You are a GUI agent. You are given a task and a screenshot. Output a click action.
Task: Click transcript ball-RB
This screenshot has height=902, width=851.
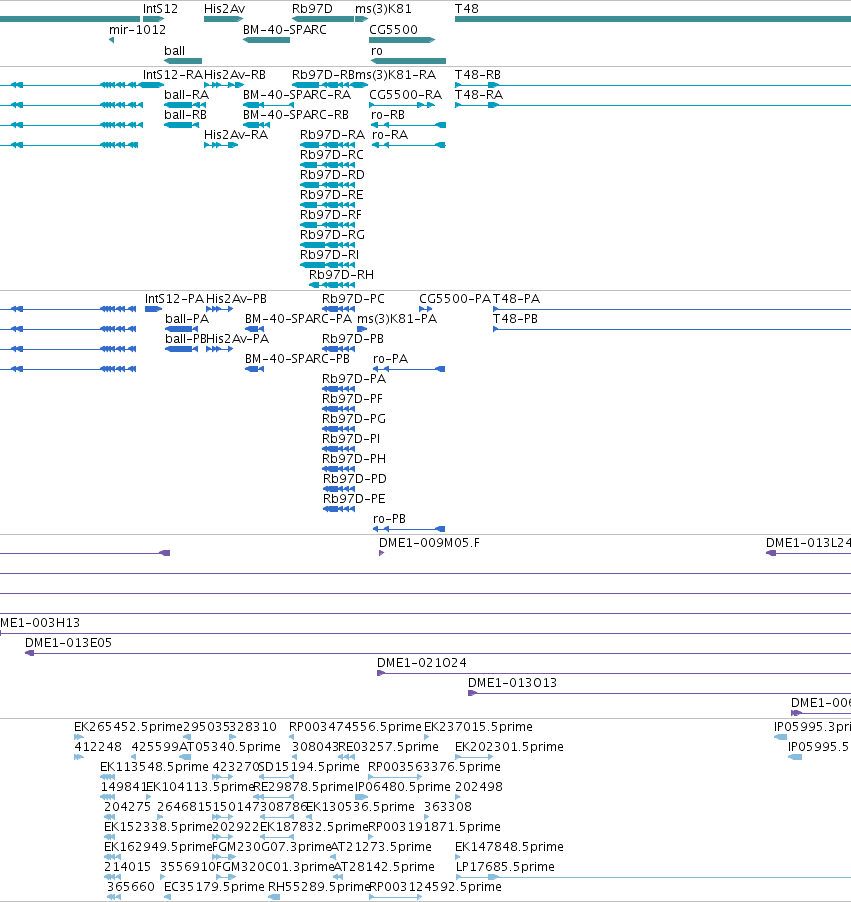pyautogui.click(x=185, y=114)
